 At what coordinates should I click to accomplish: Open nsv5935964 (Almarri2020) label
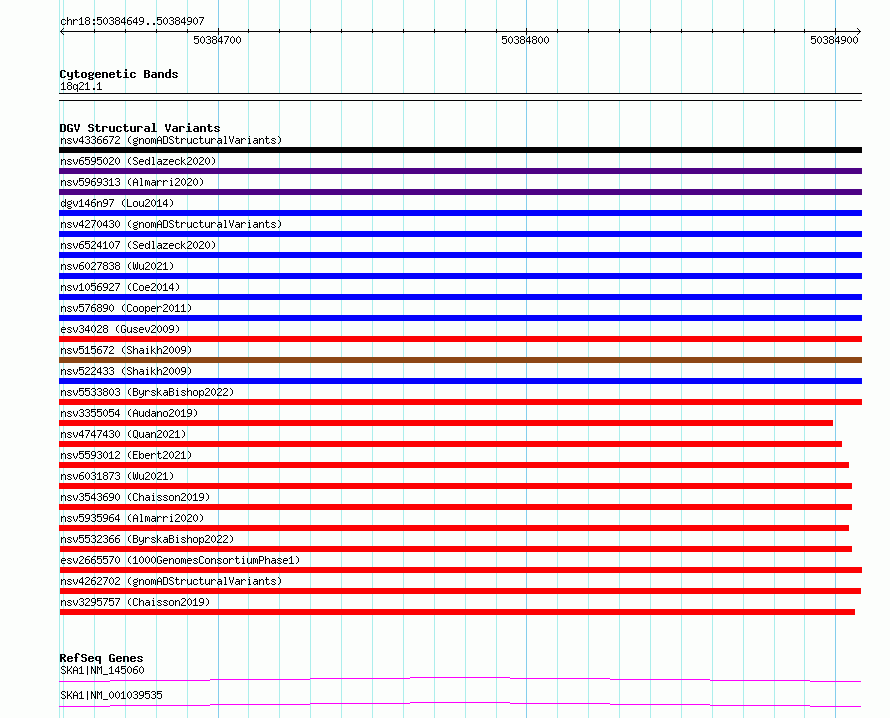[132, 518]
